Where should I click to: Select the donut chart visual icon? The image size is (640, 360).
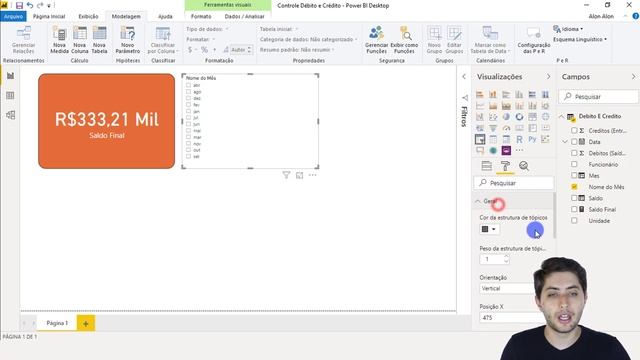click(x=519, y=117)
